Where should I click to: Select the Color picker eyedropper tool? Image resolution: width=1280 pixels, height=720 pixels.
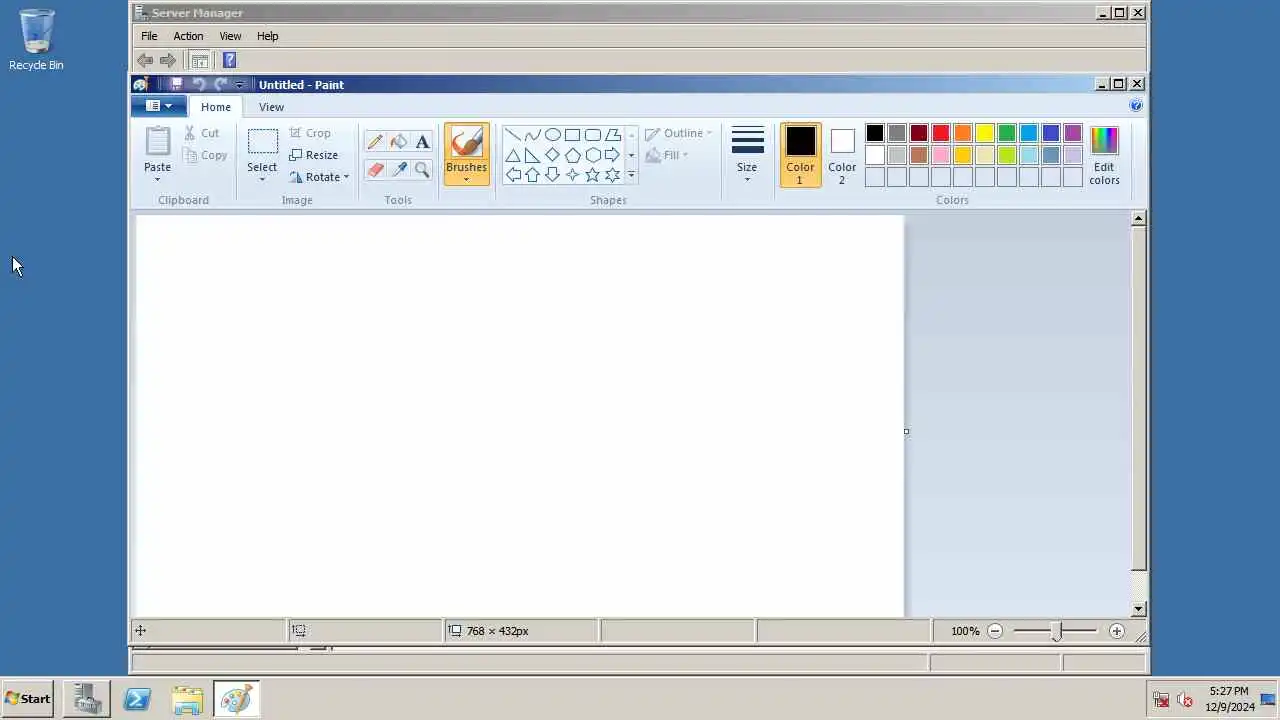399,170
